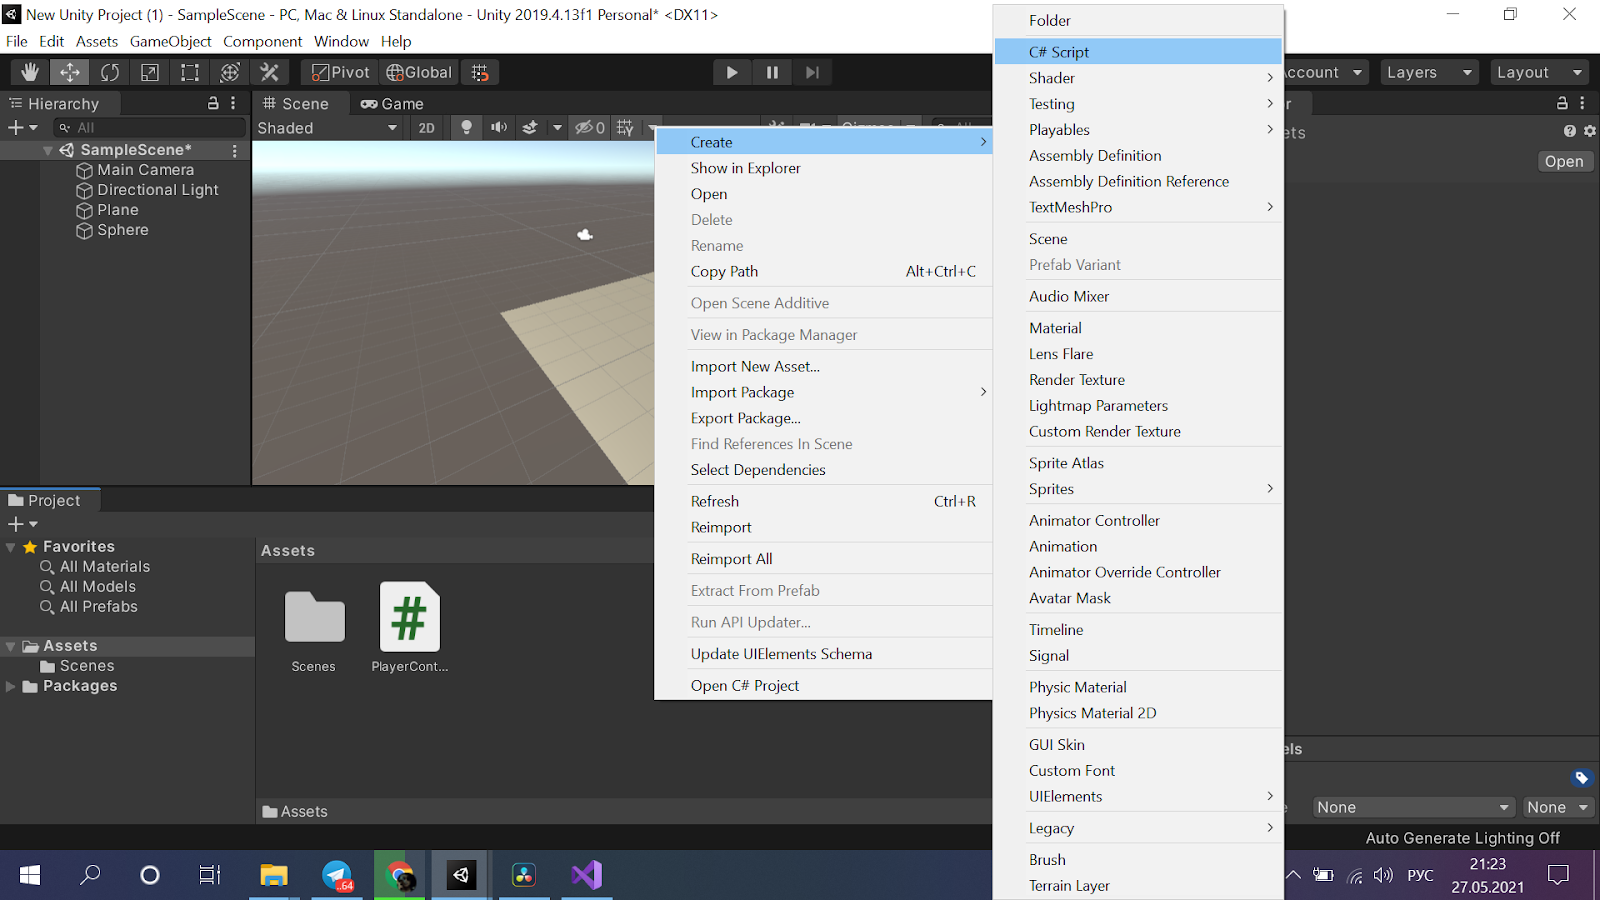Collapse Favorites in Project panel
The width and height of the screenshot is (1600, 900).
11,547
